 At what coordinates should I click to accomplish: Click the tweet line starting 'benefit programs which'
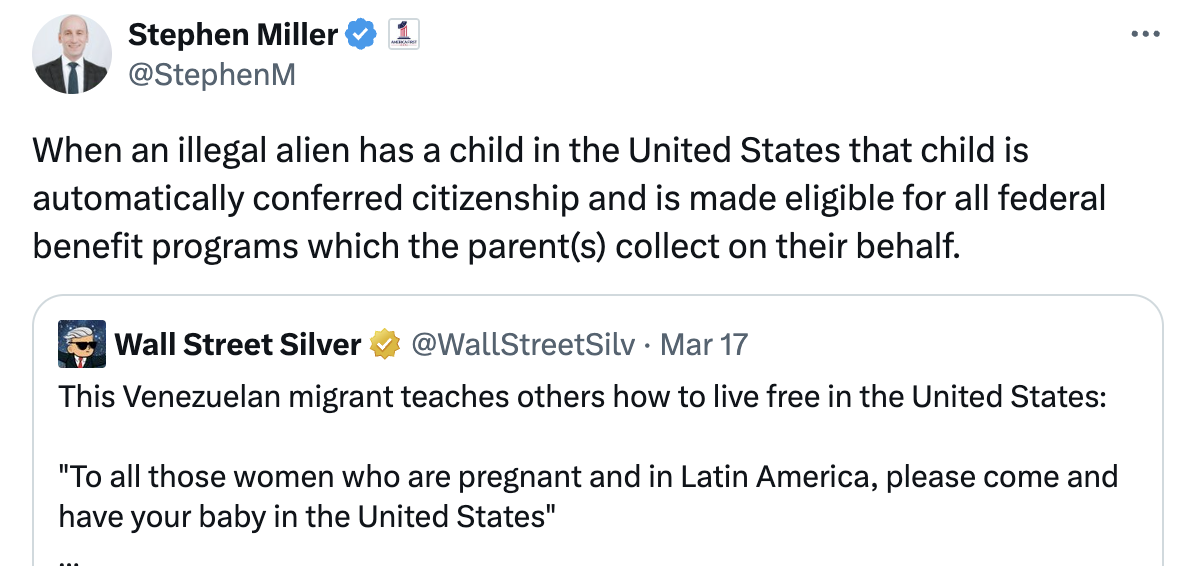[x=495, y=245]
